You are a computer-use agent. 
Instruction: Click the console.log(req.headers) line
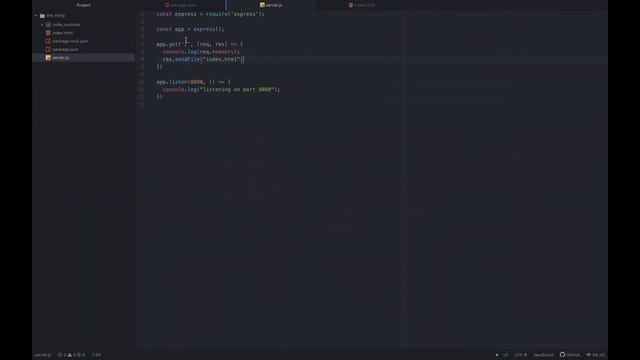(201, 52)
